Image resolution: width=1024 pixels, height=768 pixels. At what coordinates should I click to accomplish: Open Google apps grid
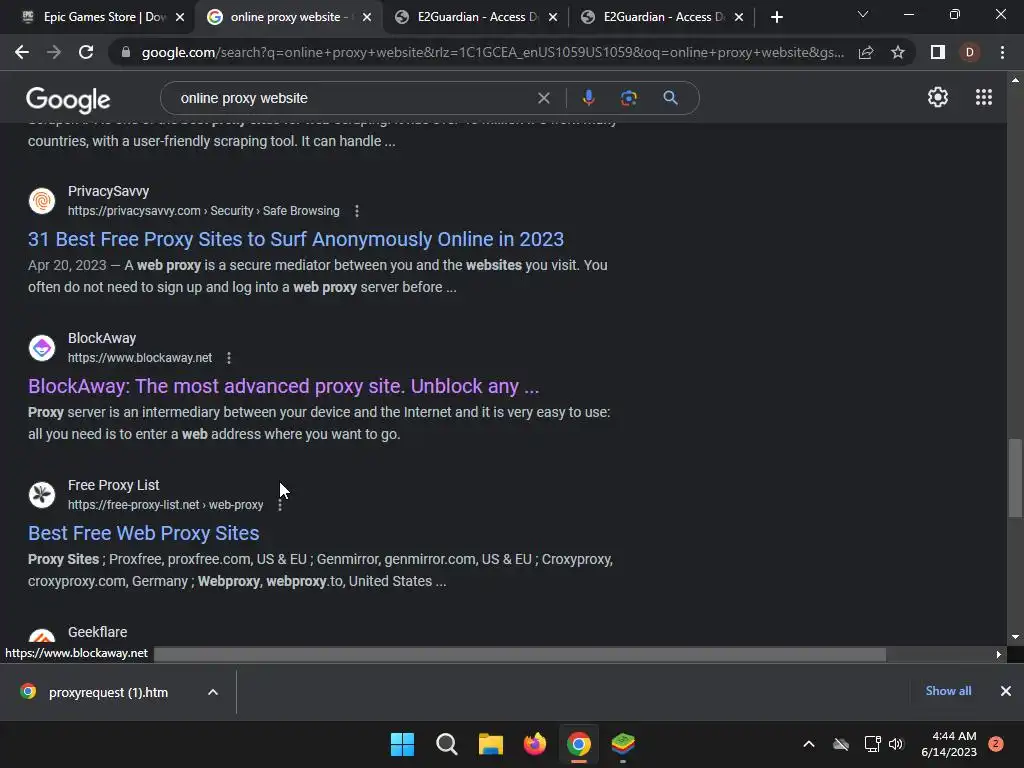click(x=984, y=97)
